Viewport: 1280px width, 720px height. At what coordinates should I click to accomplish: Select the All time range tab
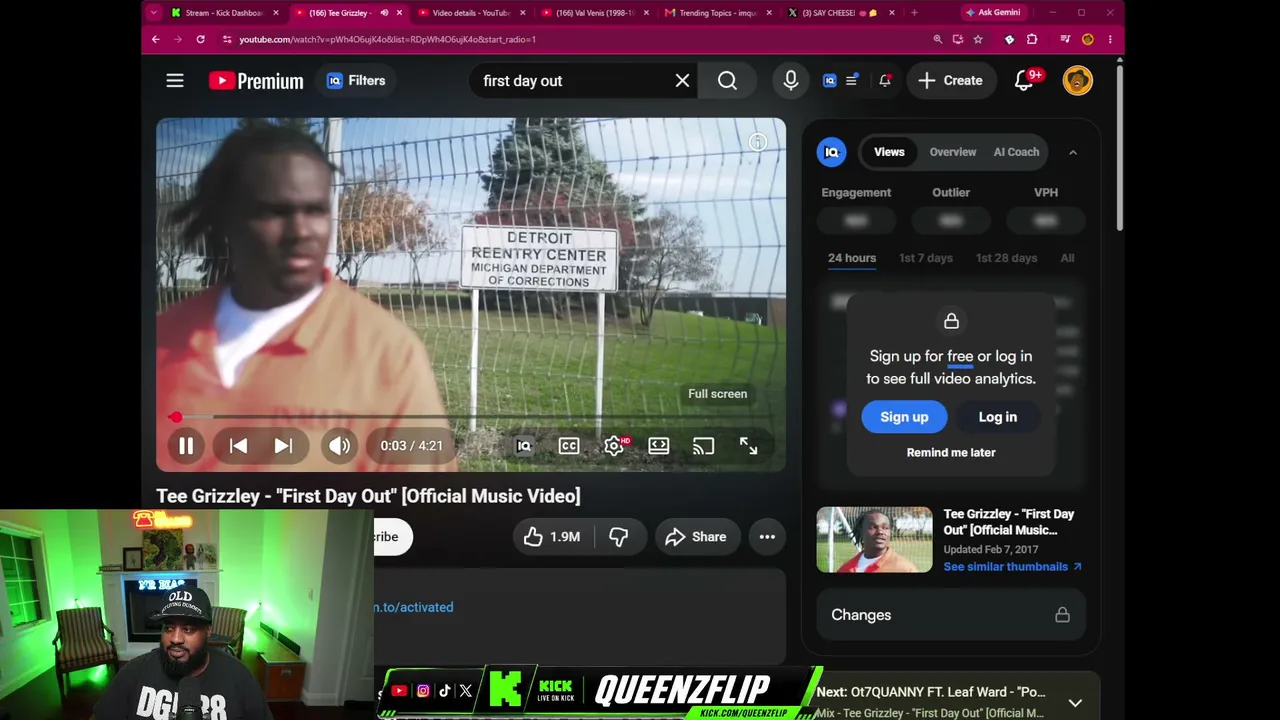tap(1067, 258)
